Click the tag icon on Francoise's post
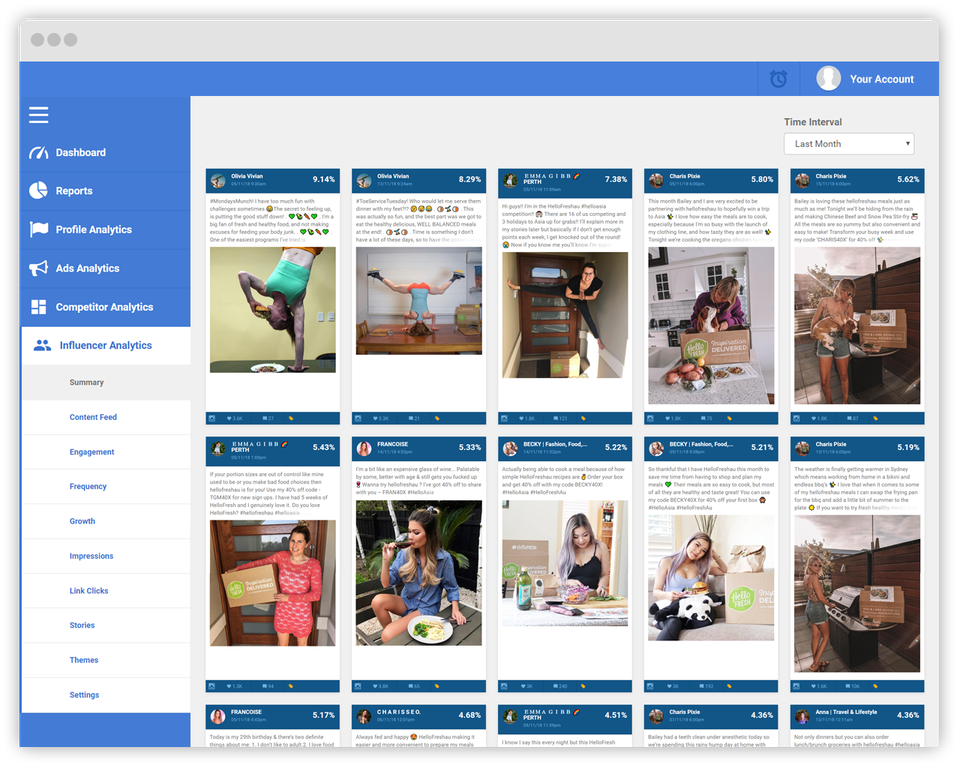960x768 pixels. pyautogui.click(x=437, y=686)
